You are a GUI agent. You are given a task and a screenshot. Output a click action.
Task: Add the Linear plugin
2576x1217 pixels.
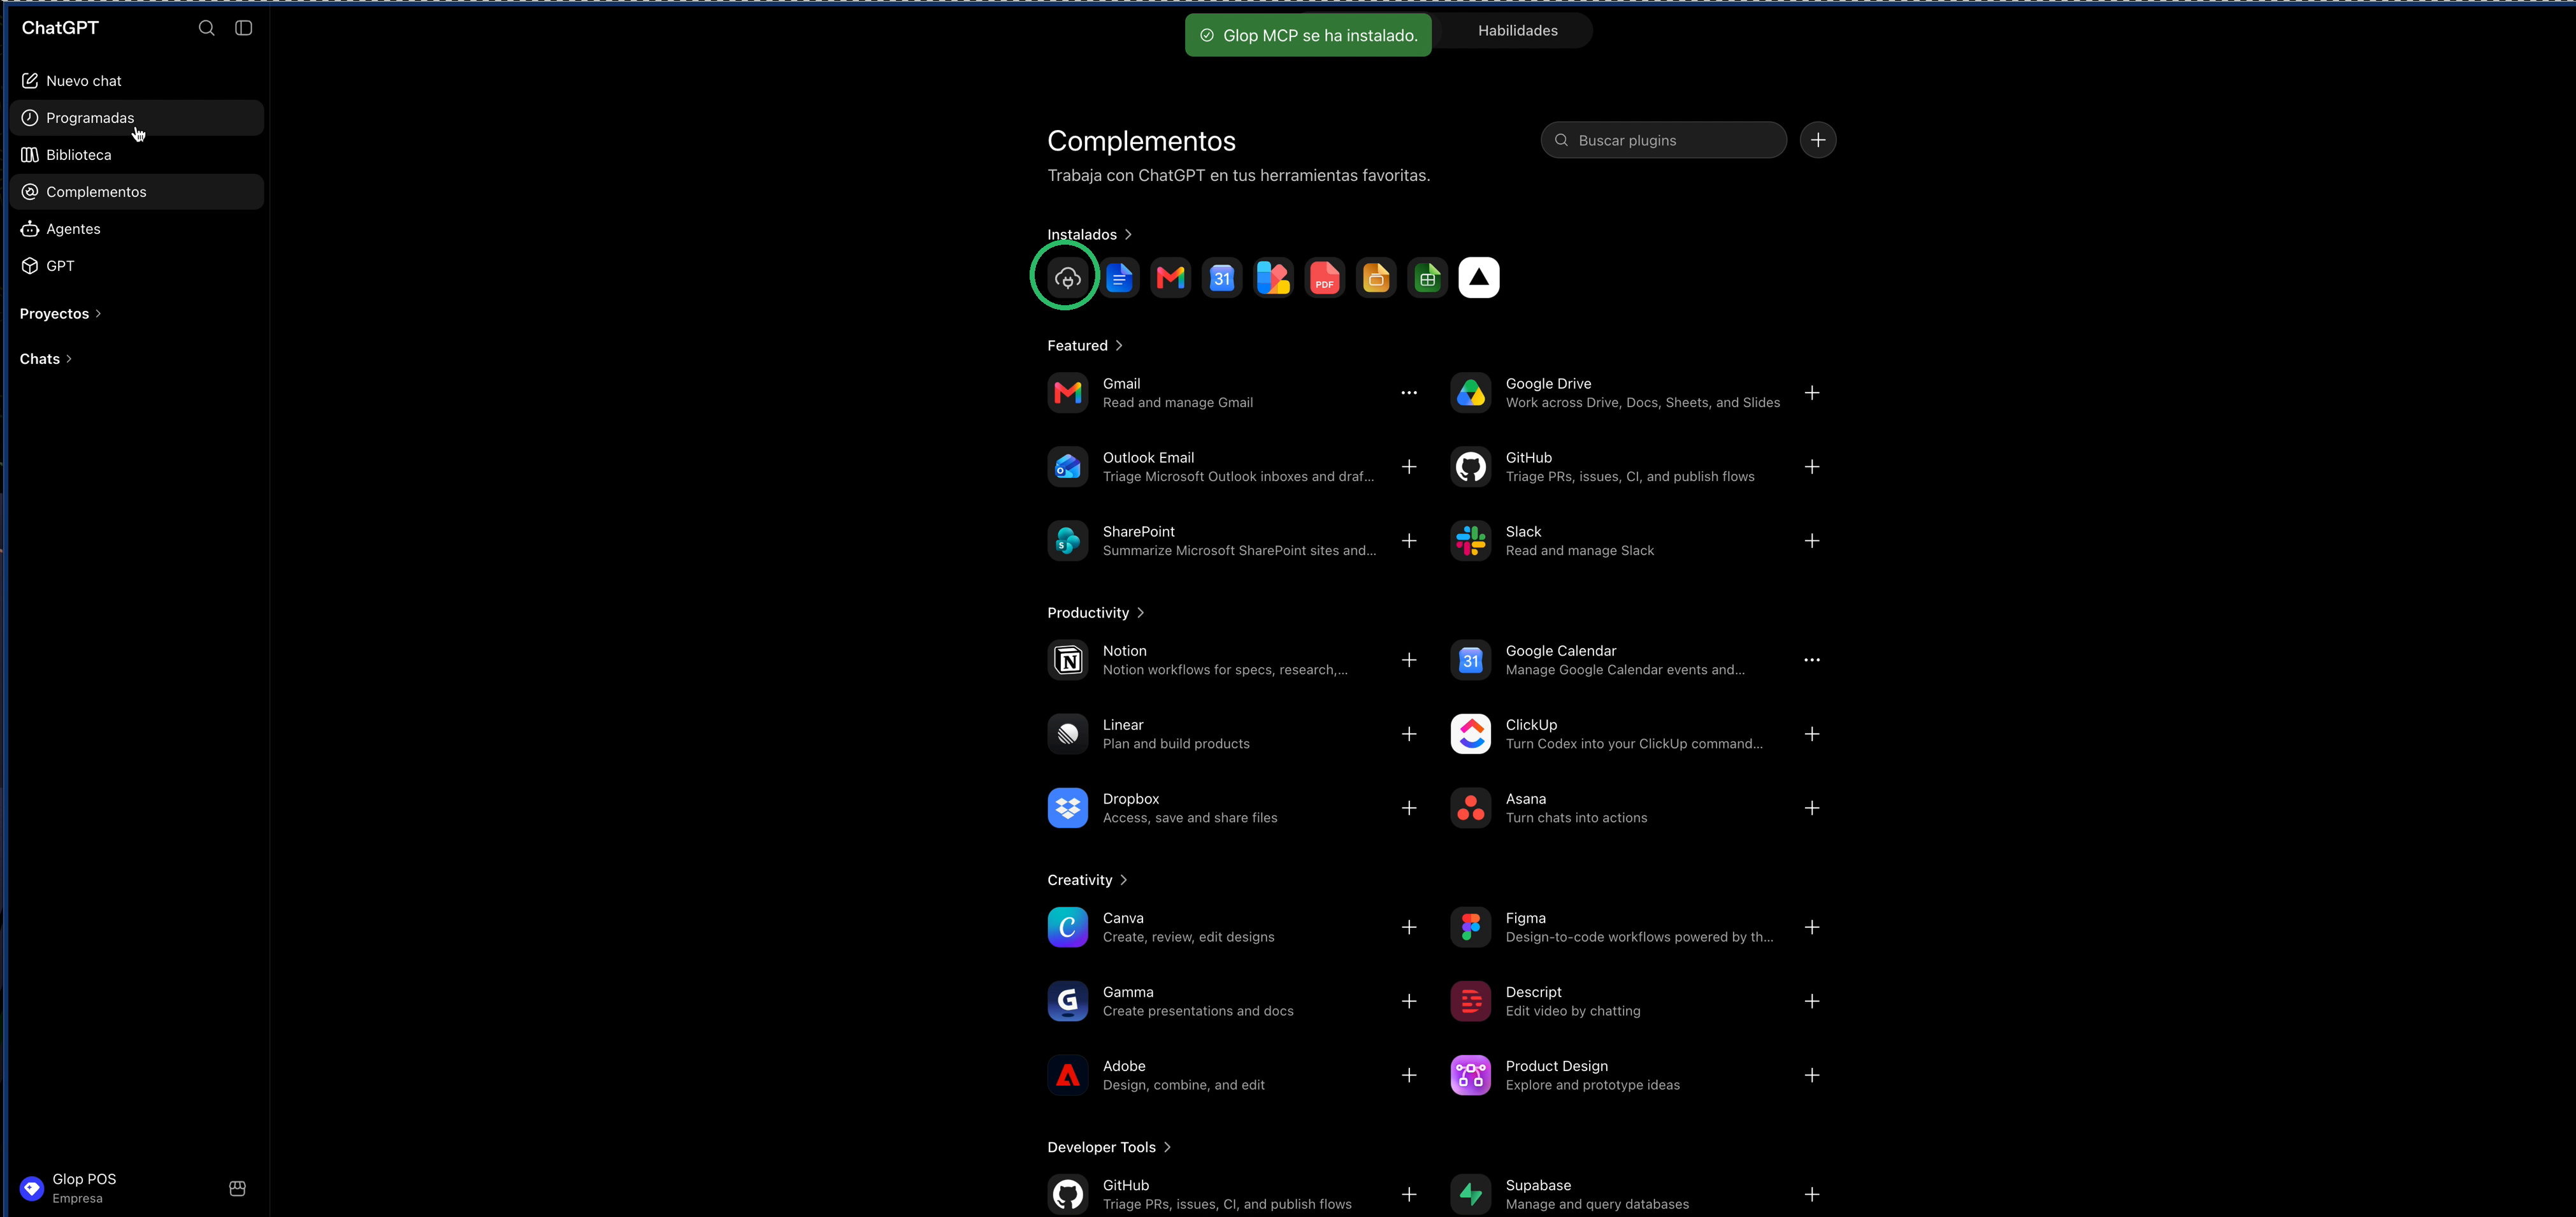(x=1408, y=734)
